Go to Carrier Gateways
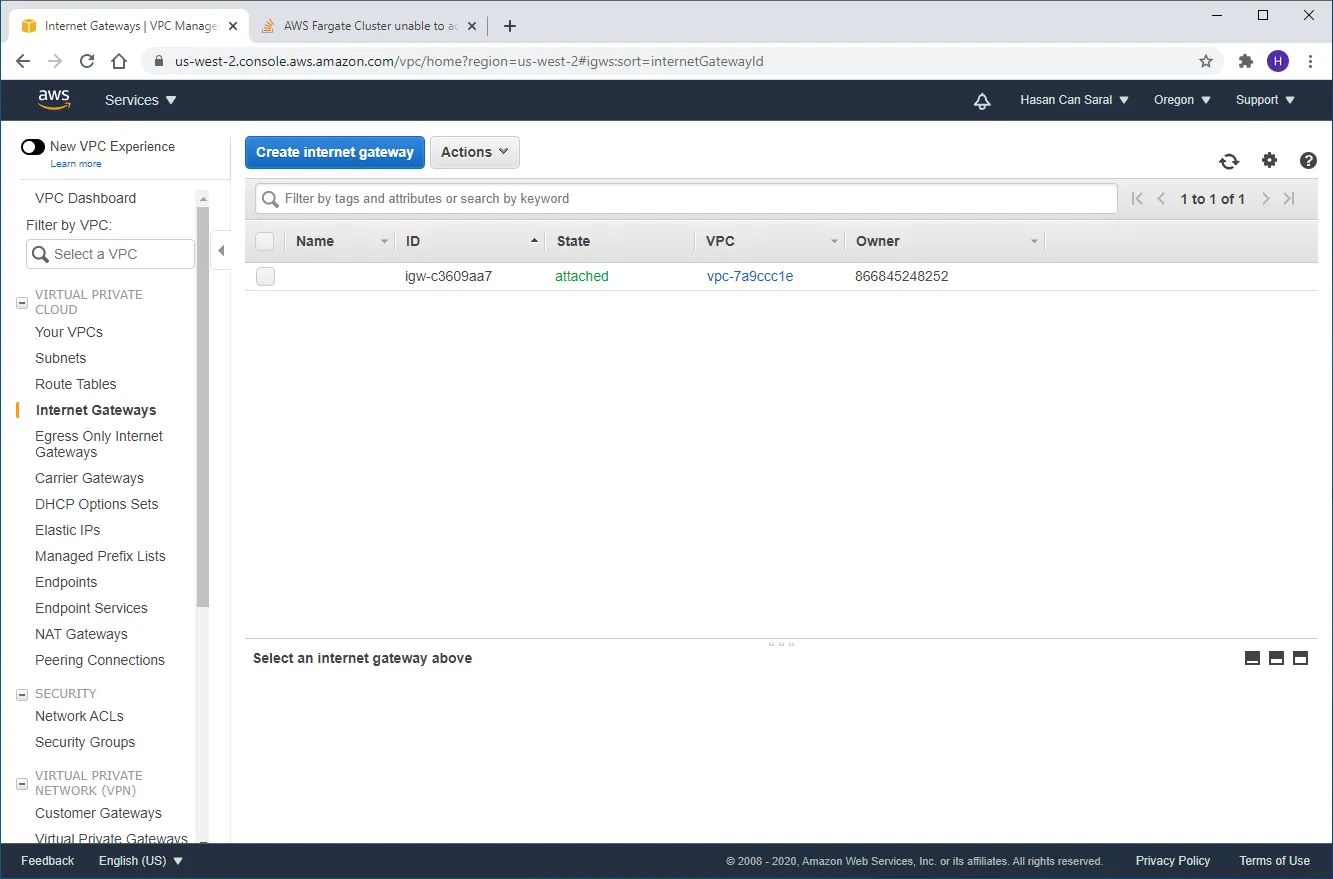The height and width of the screenshot is (879, 1333). pos(90,478)
